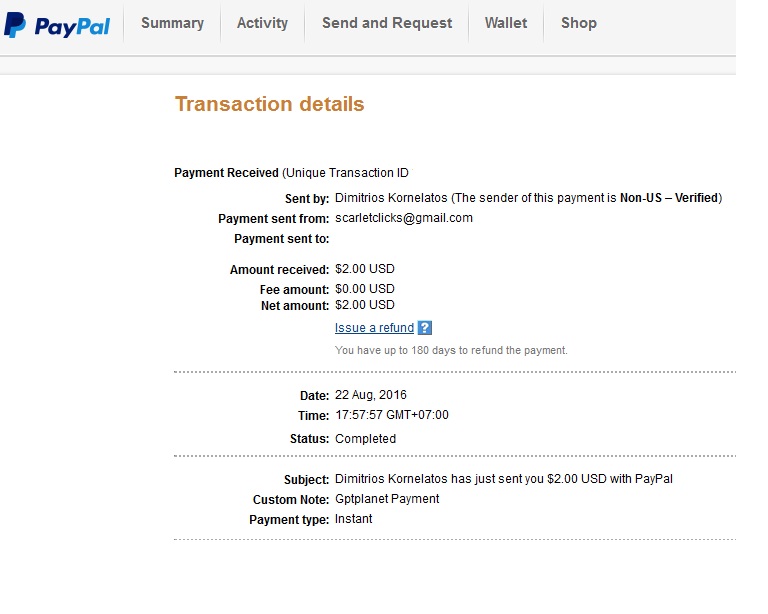Viewport: 768px width, 614px height.
Task: Click the $0.00 USD fee amount
Action: [365, 289]
